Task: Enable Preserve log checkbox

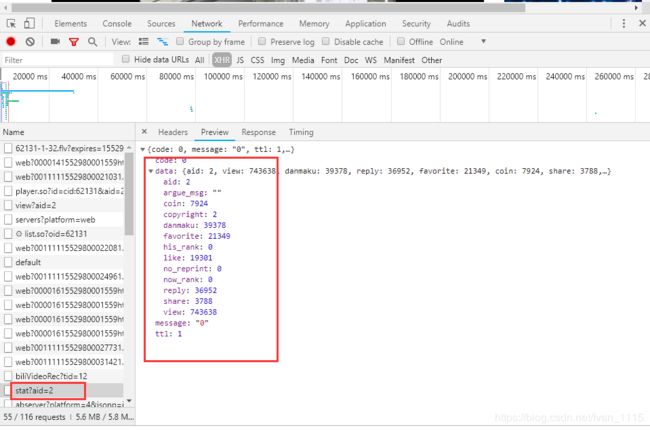Action: (x=262, y=41)
